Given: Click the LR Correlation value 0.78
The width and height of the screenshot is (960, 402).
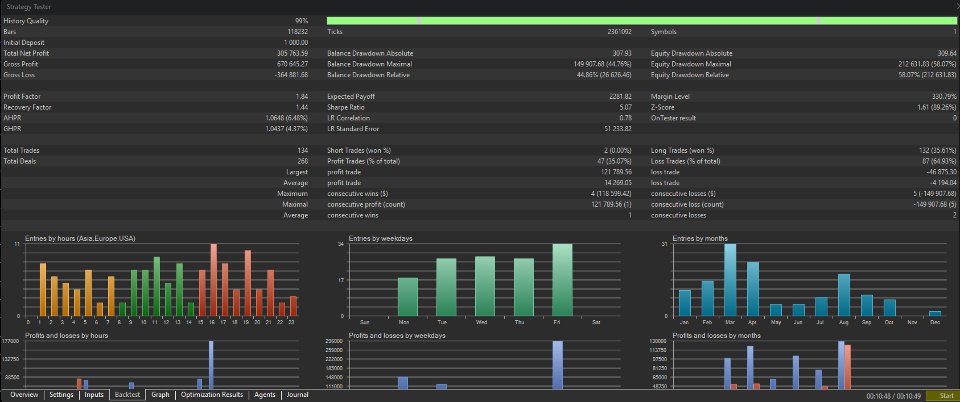Looking at the screenshot, I should click(626, 118).
